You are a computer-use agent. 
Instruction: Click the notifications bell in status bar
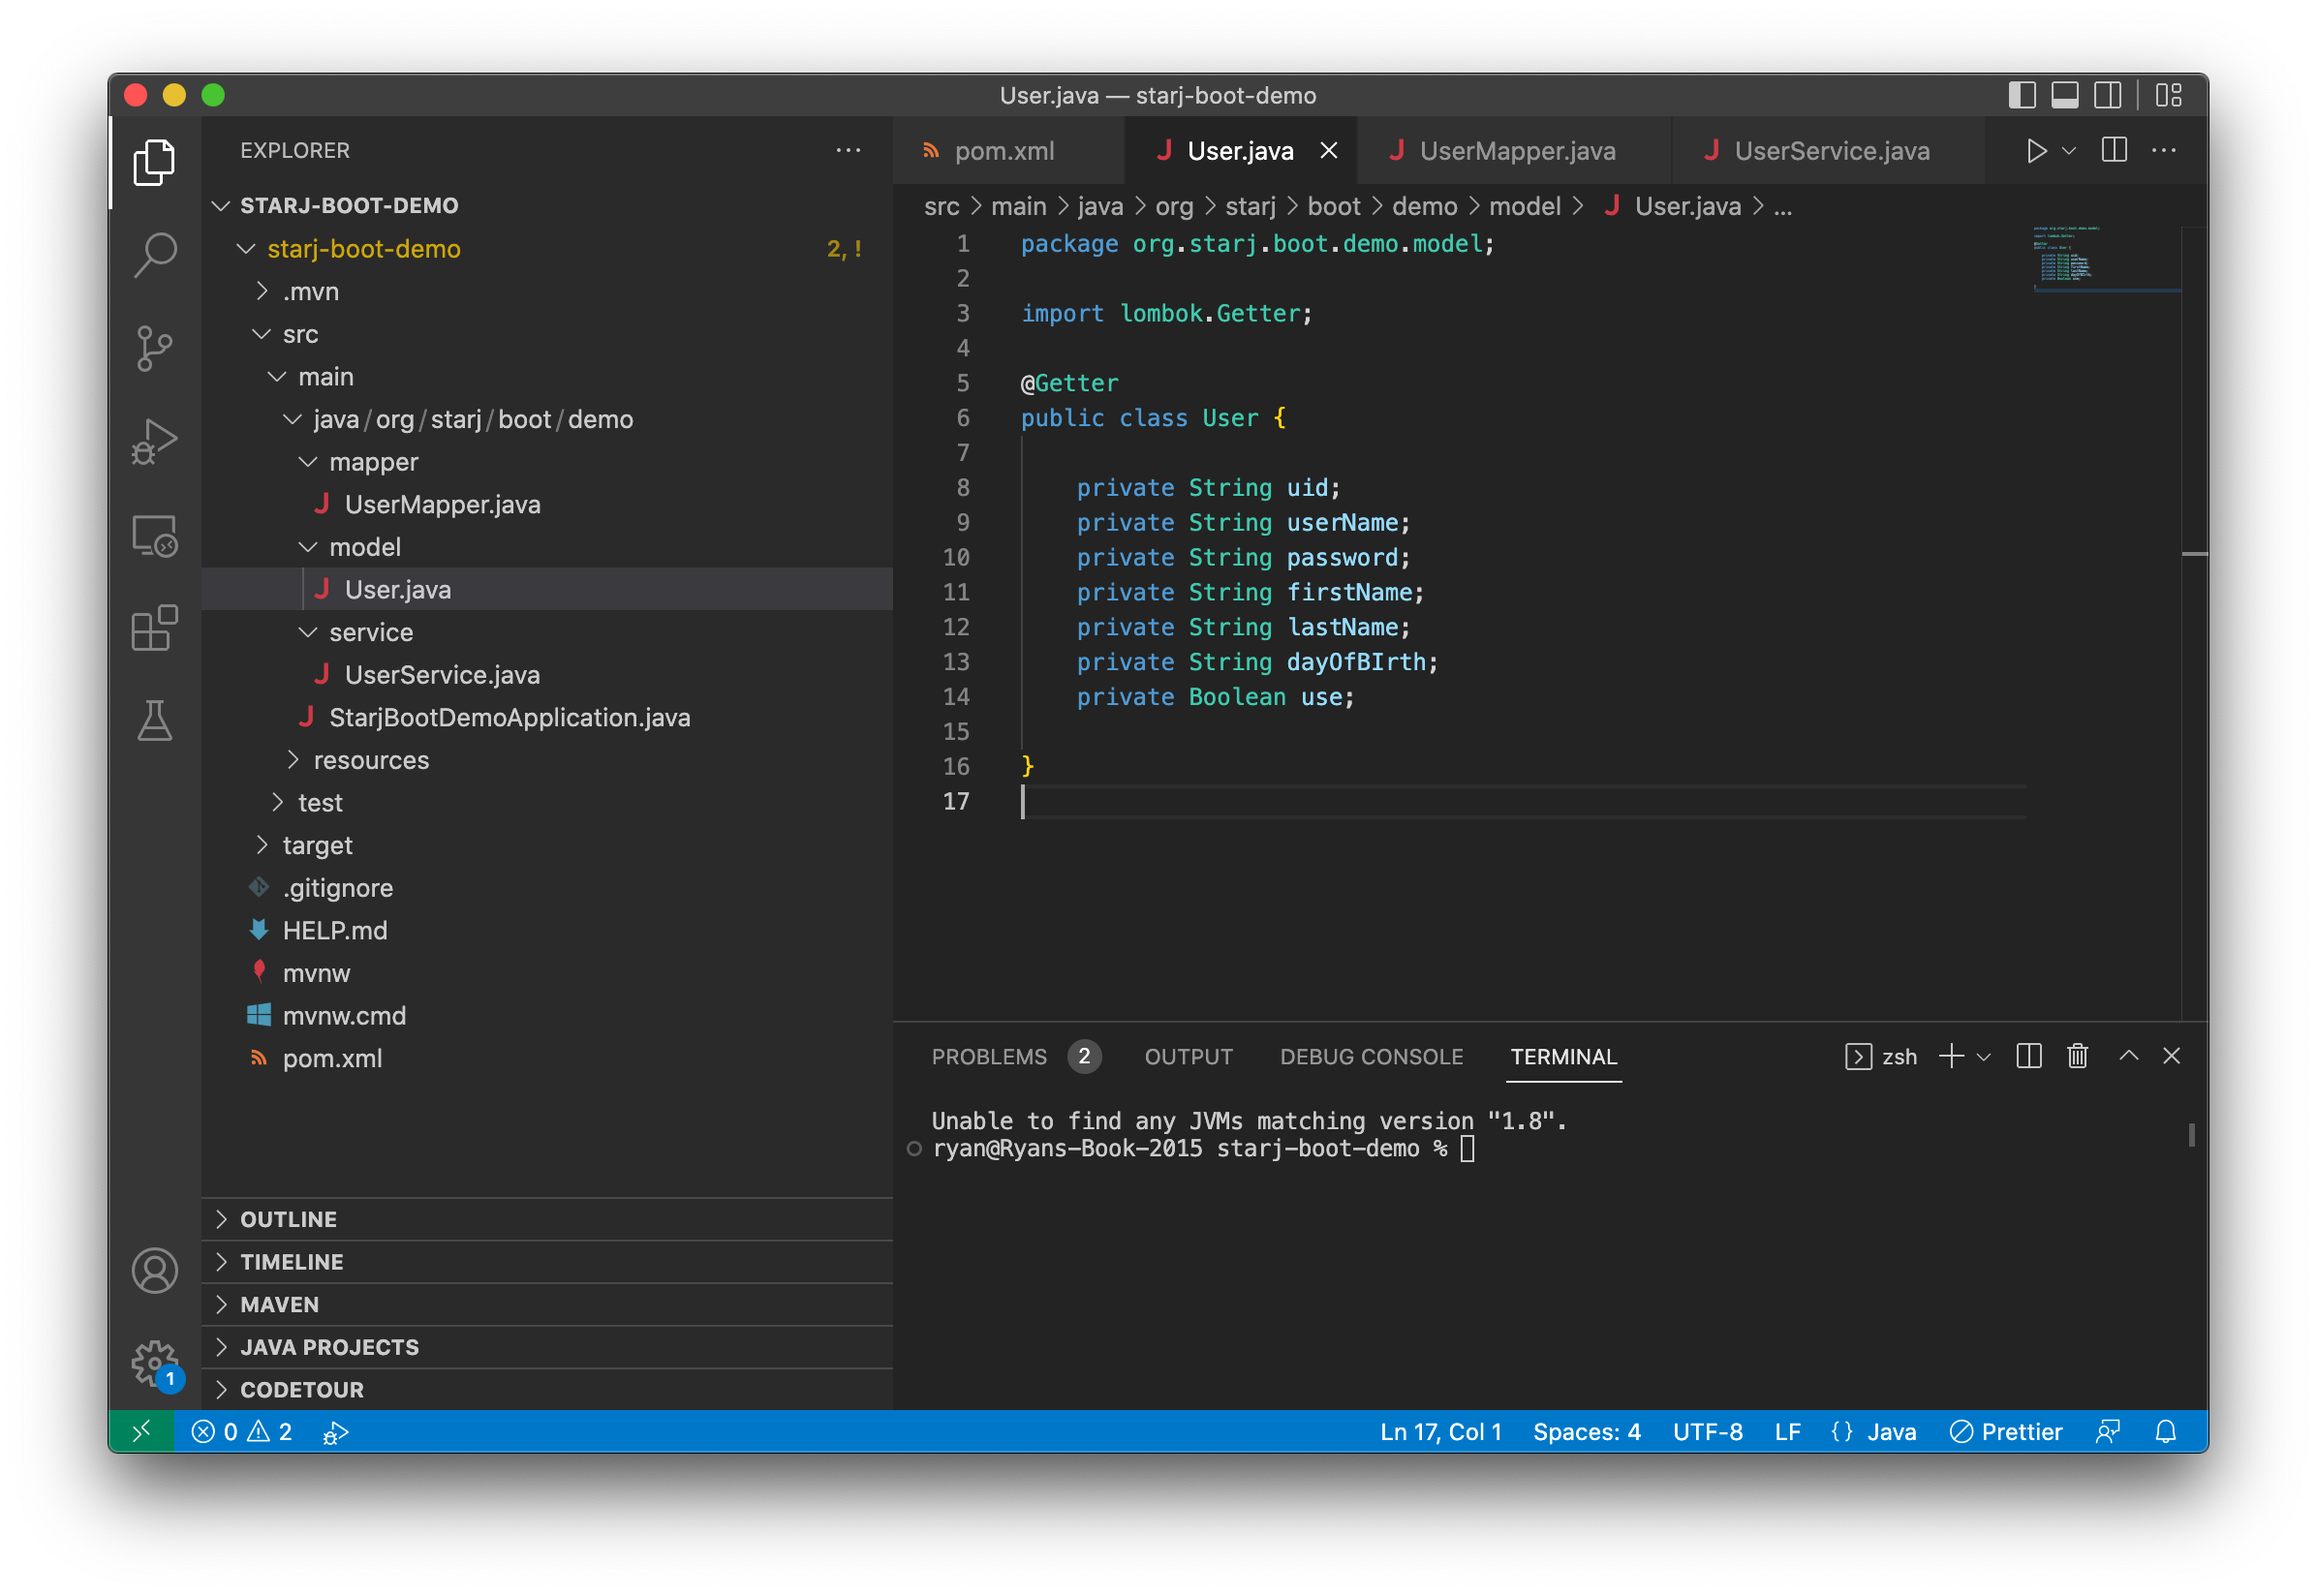[2165, 1432]
